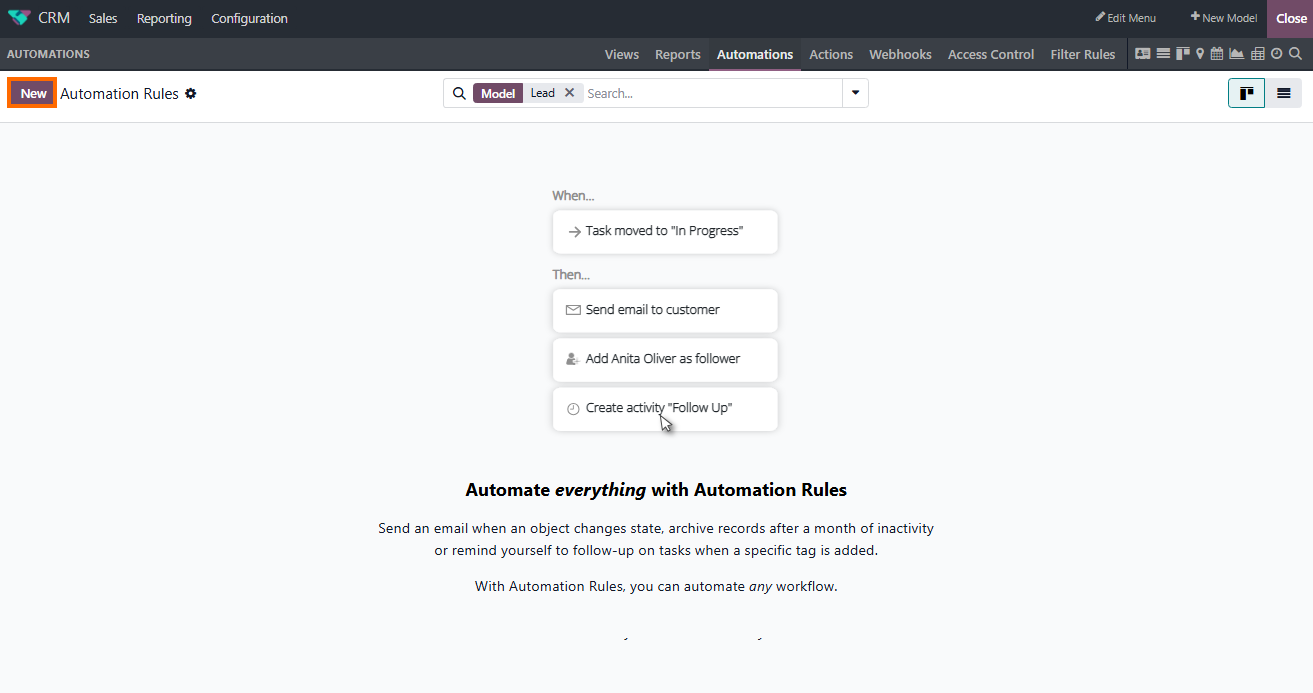Remove the Lead model filter
This screenshot has height=693, width=1313.
click(569, 92)
